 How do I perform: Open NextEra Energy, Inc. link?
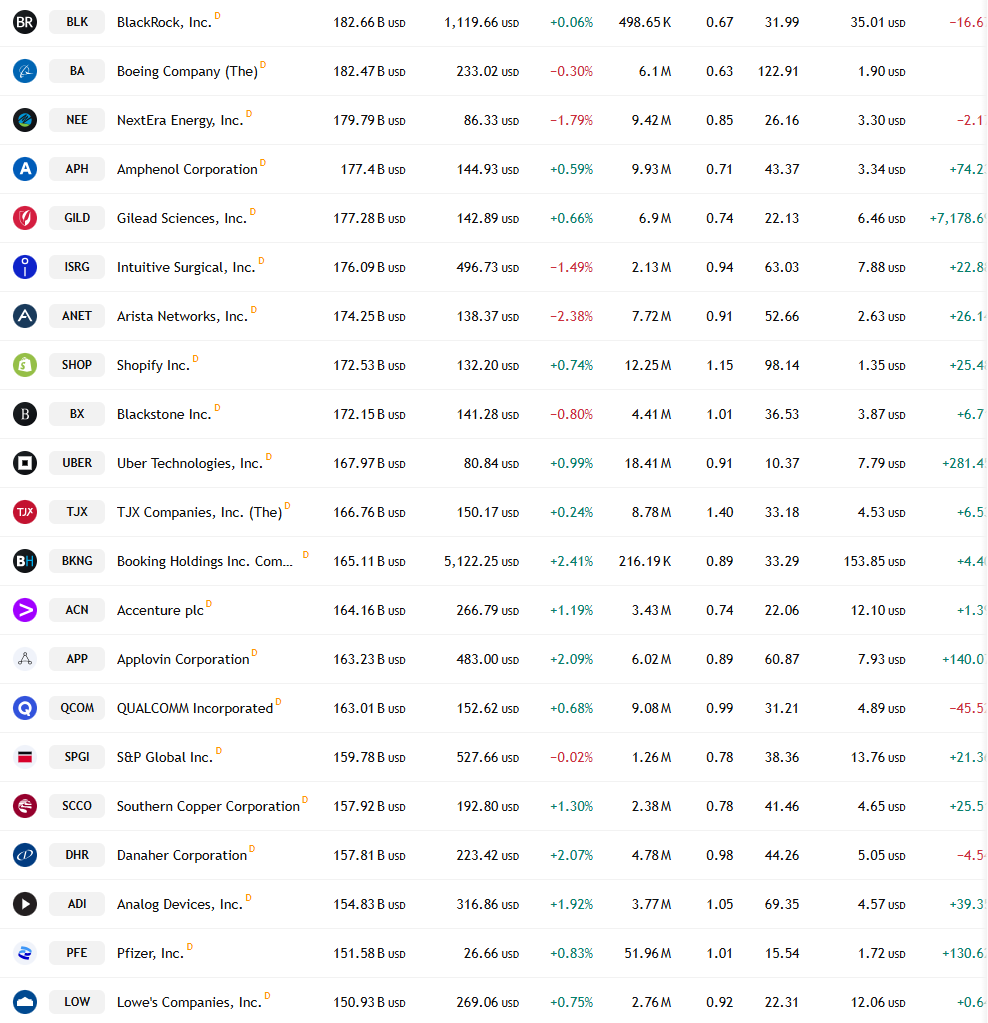(x=180, y=121)
